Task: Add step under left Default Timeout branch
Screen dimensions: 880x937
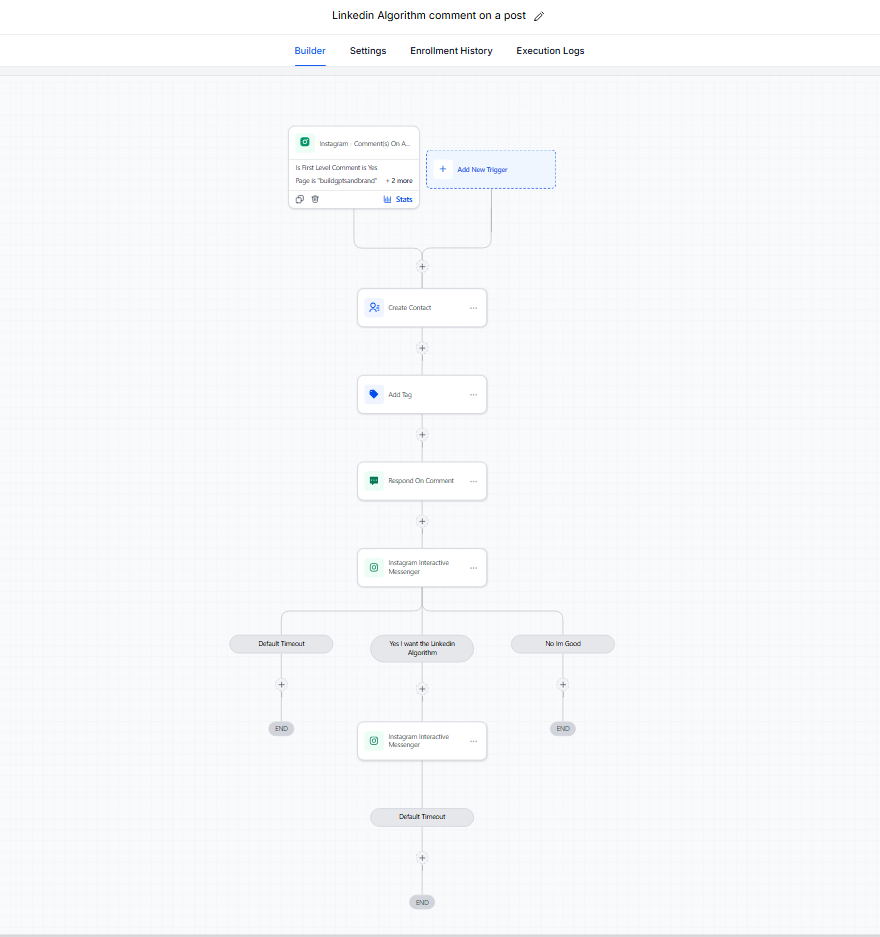Action: [x=281, y=684]
